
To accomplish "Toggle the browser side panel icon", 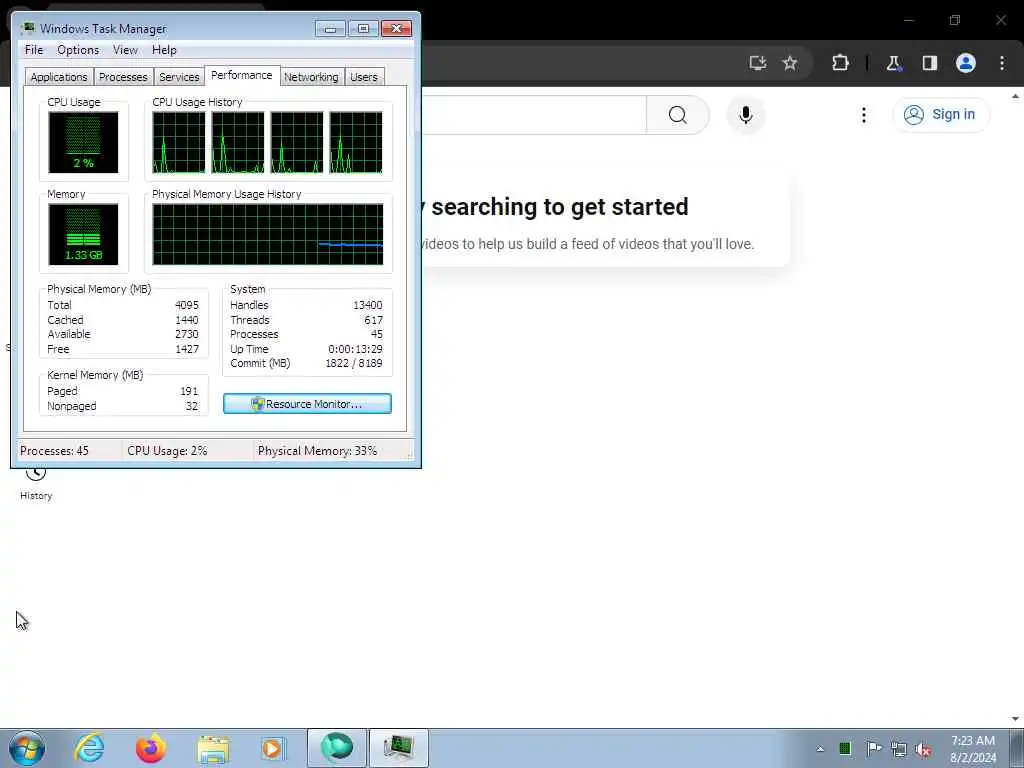I will [929, 63].
